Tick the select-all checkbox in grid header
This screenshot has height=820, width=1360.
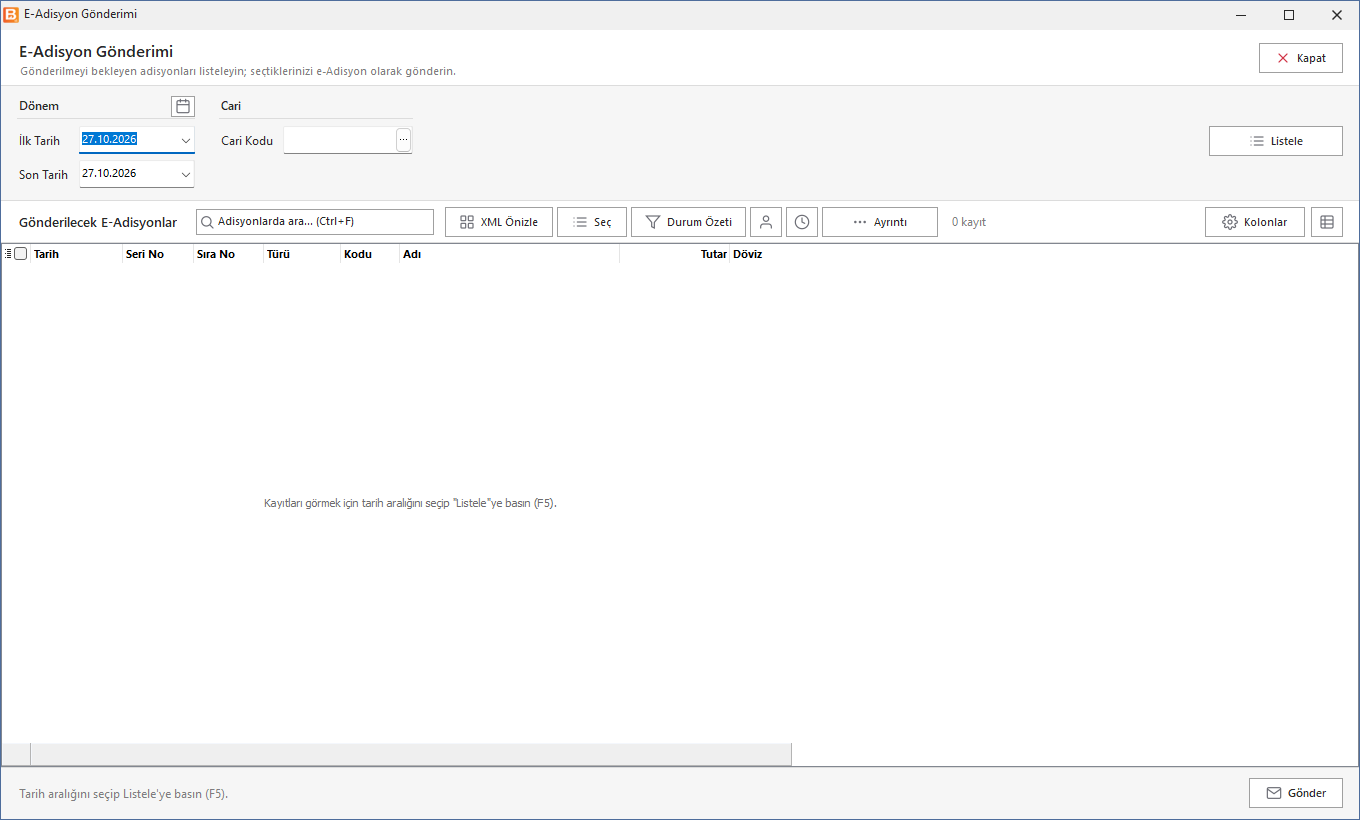click(21, 254)
